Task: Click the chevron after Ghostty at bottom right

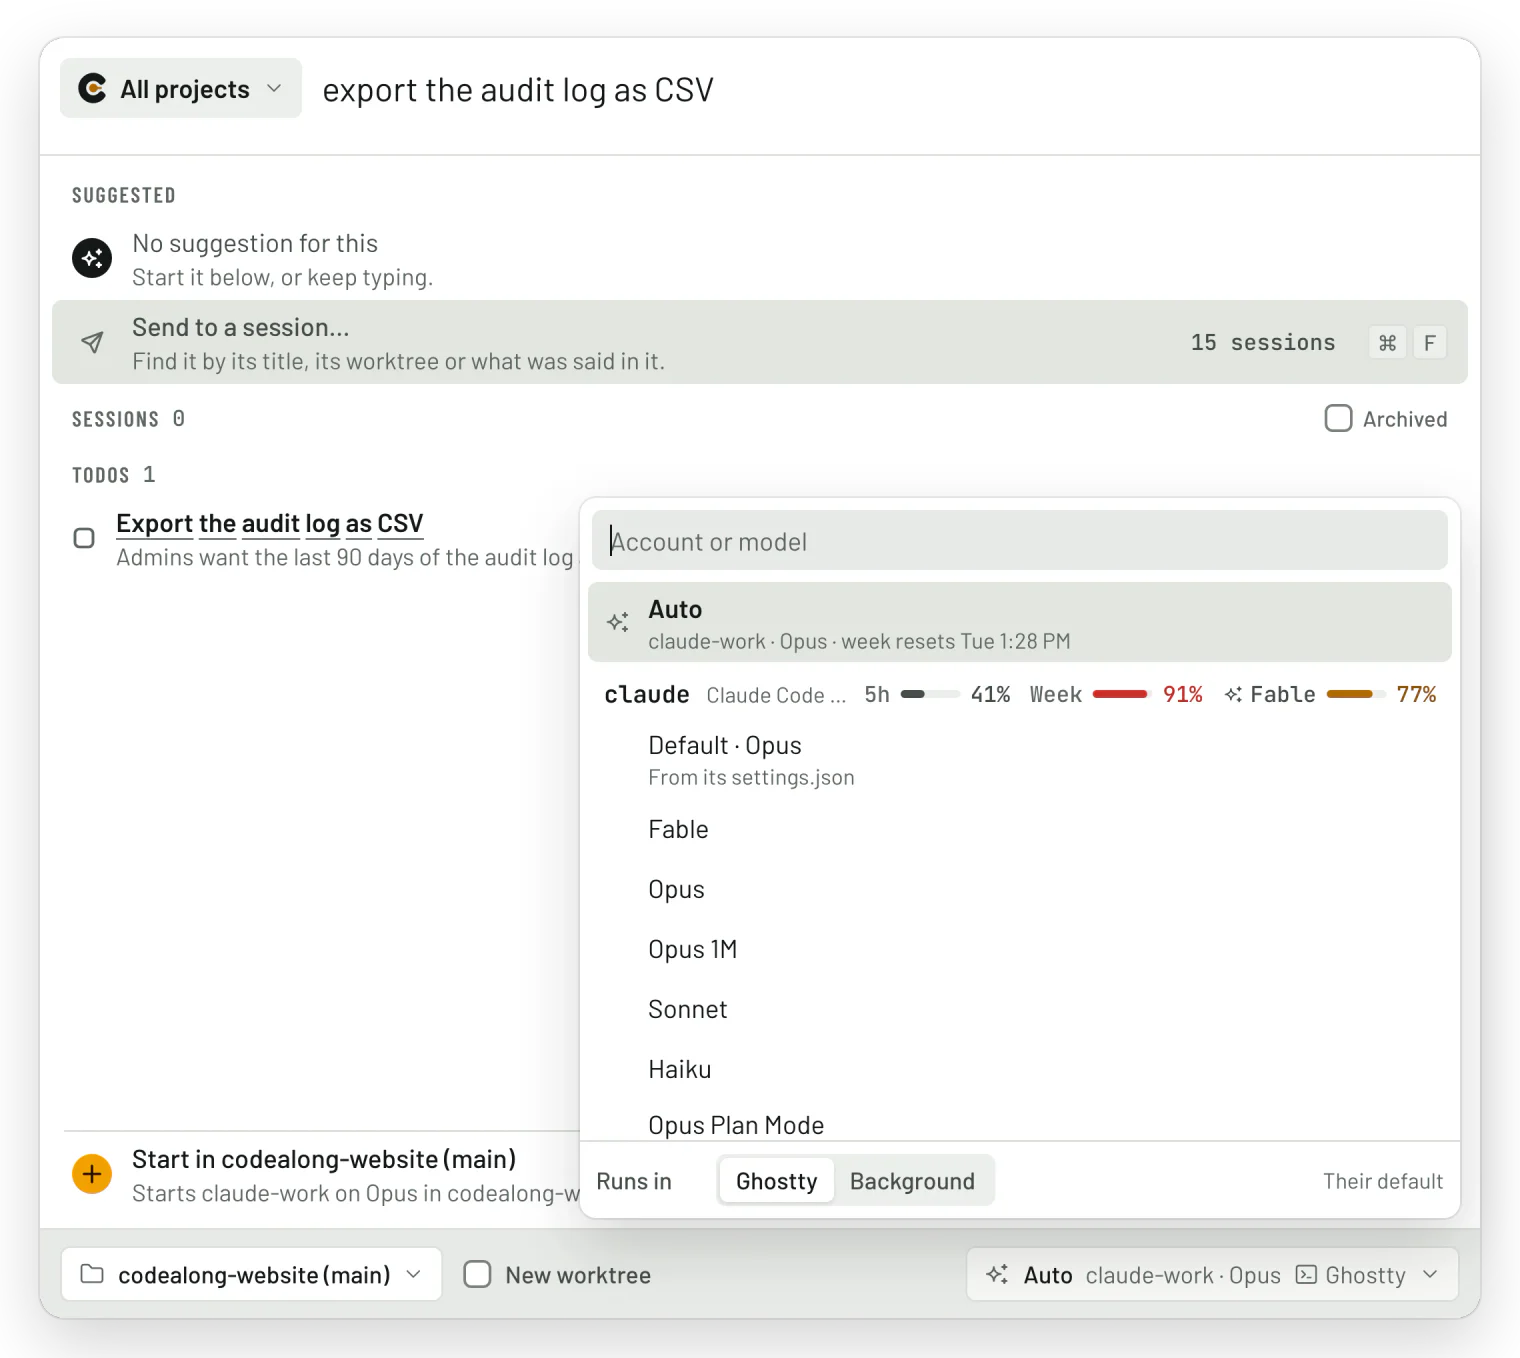Action: point(1430,1274)
